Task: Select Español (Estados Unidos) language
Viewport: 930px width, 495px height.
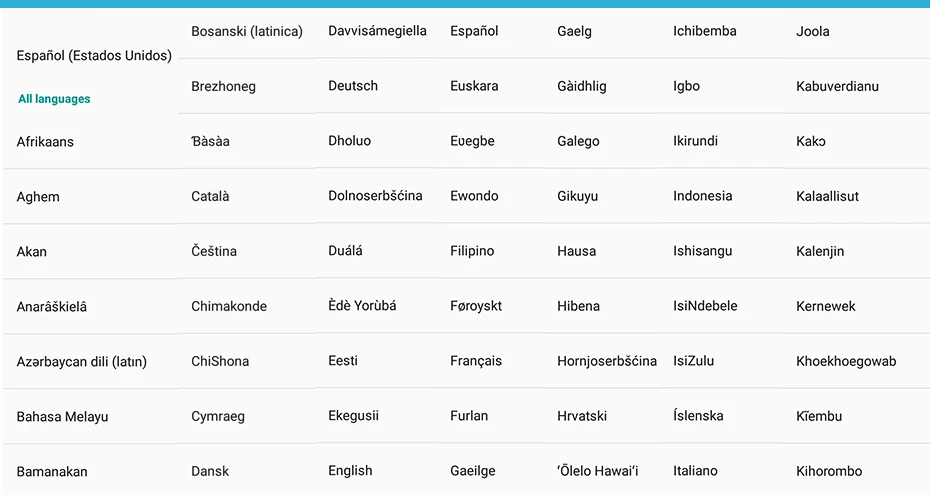Action: tap(94, 56)
